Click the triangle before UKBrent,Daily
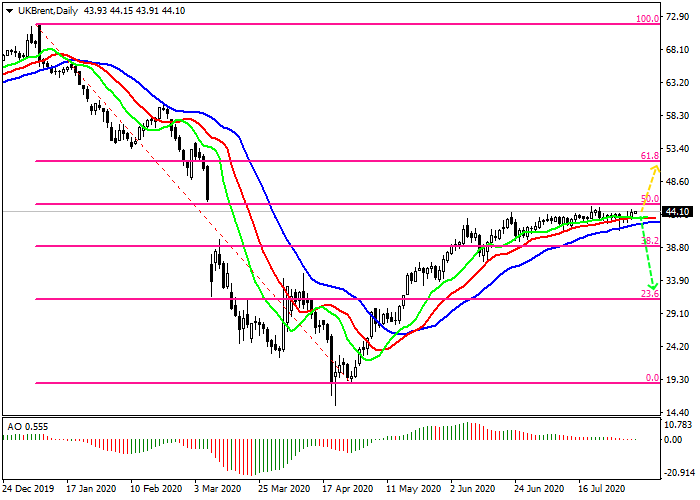This screenshot has width=700, height=500. pyautogui.click(x=9, y=11)
